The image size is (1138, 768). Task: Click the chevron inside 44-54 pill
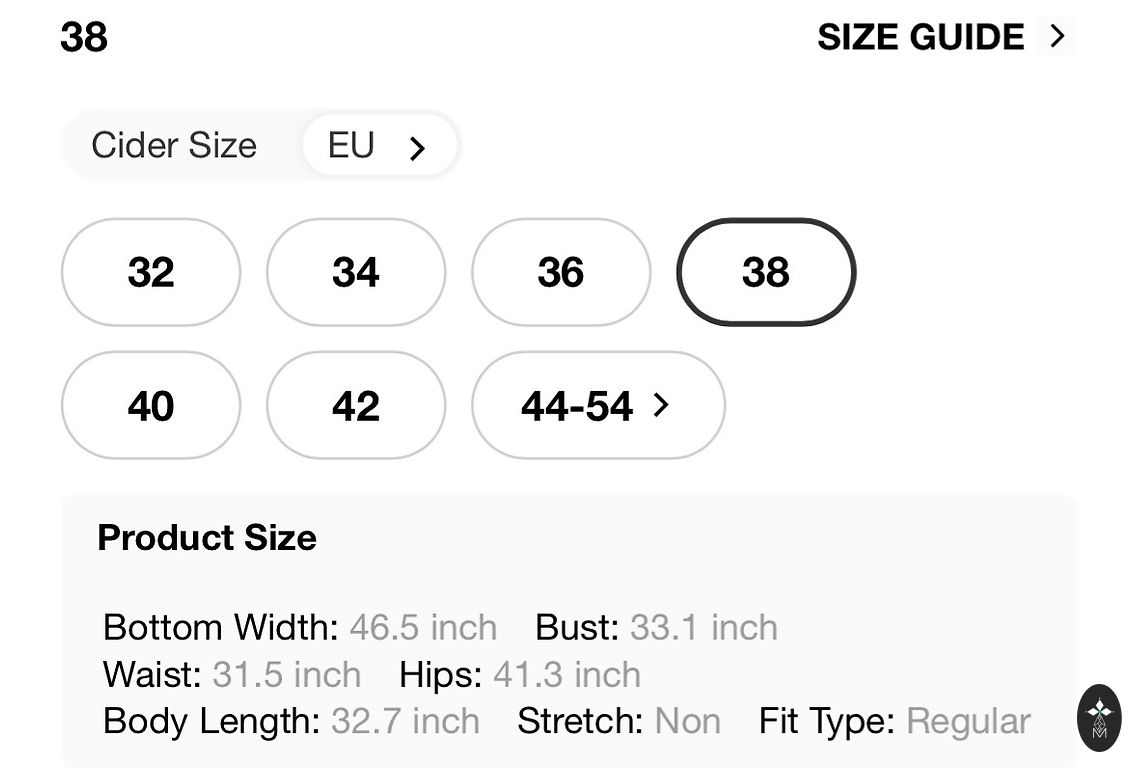pos(660,405)
